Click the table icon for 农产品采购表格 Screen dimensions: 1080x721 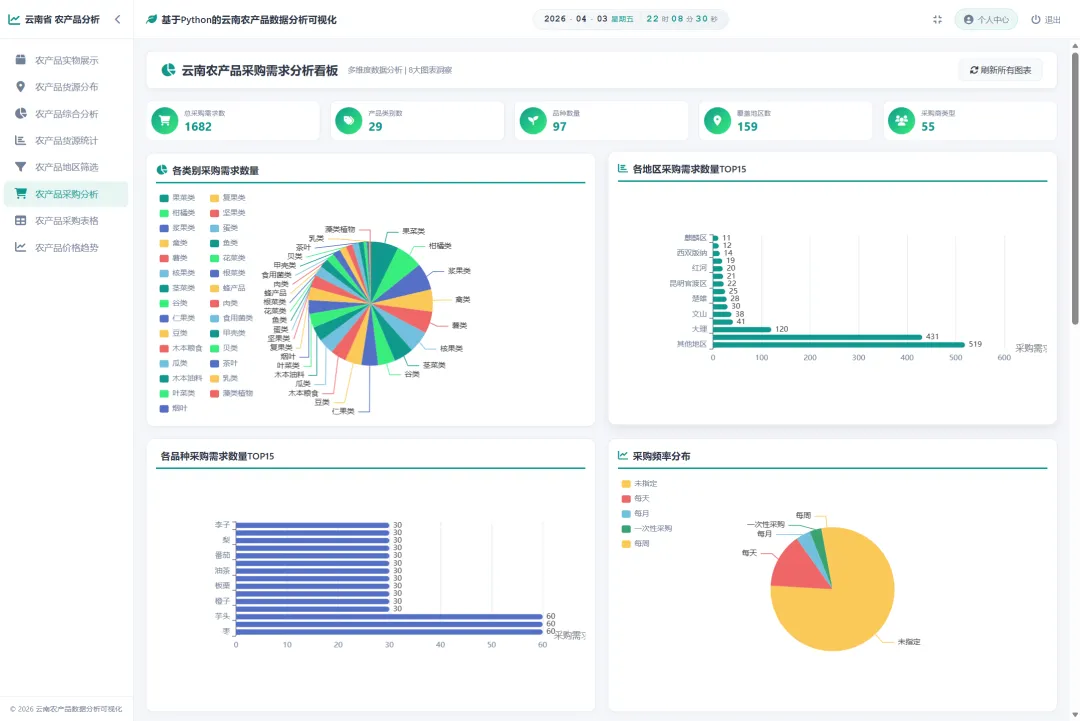tap(21, 220)
